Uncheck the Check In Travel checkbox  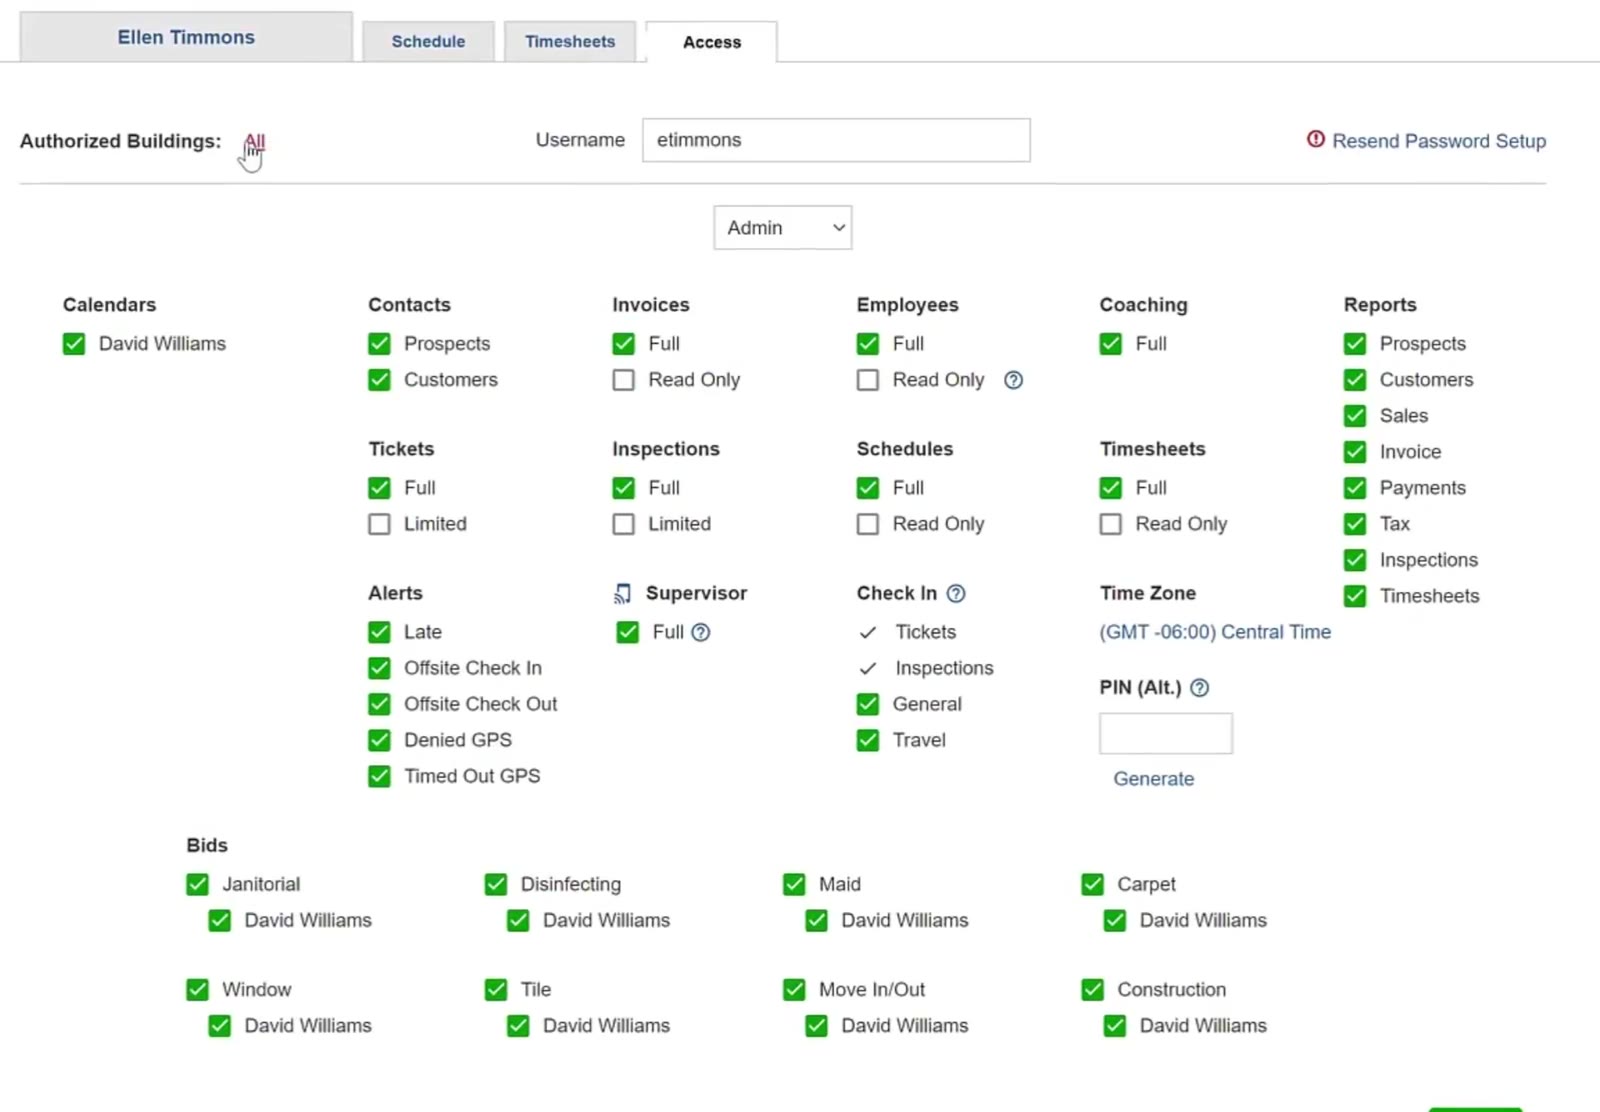pos(868,740)
